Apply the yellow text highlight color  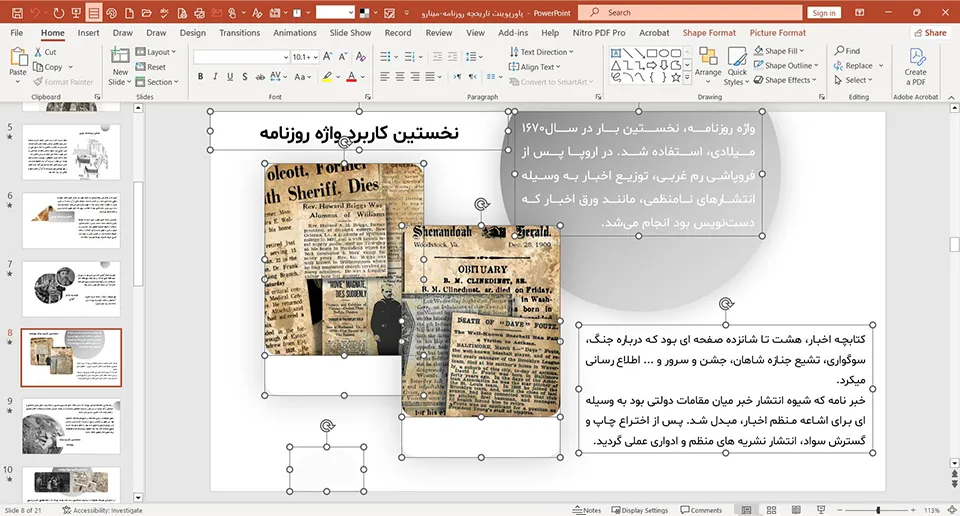328,77
